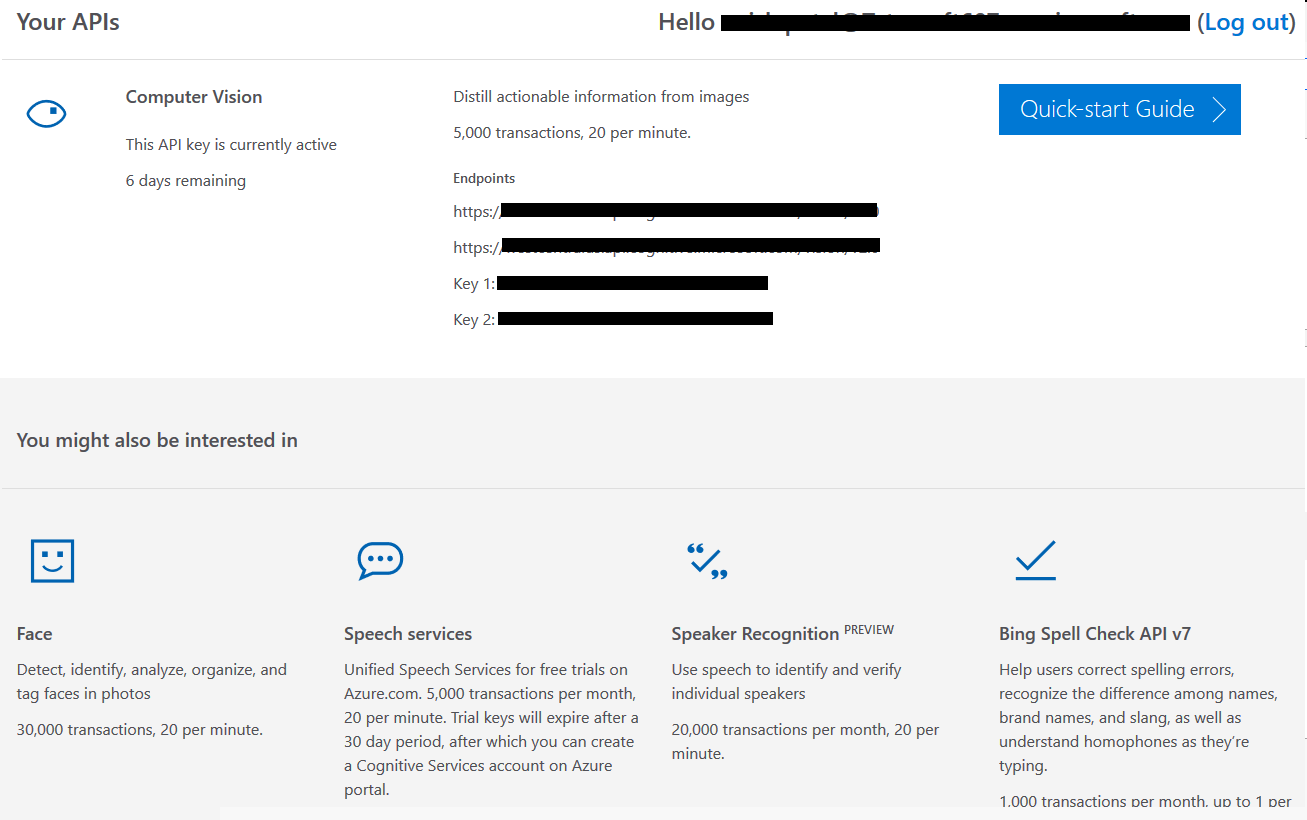Screen dimensions: 1307x820
Task: Open the Speech services heading
Action: click(408, 634)
